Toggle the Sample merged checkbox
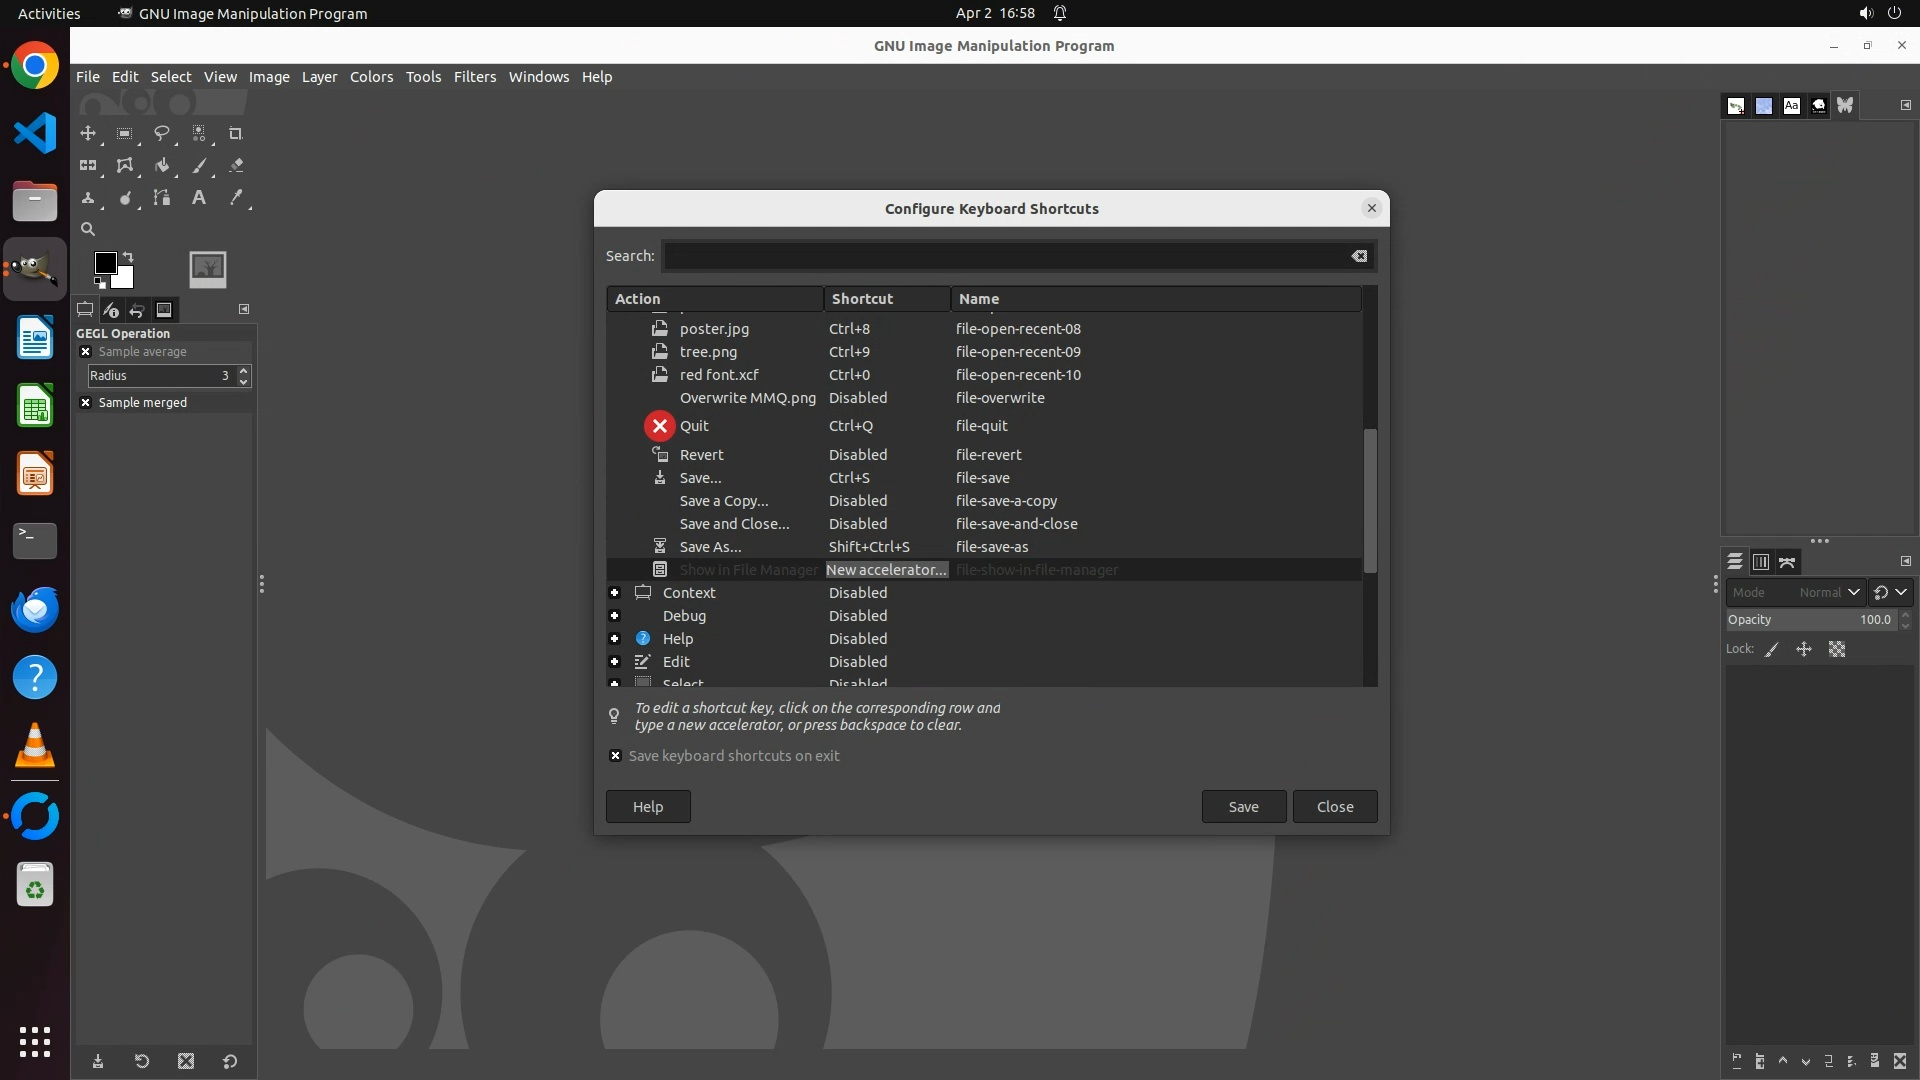The image size is (1920, 1080). [x=86, y=403]
